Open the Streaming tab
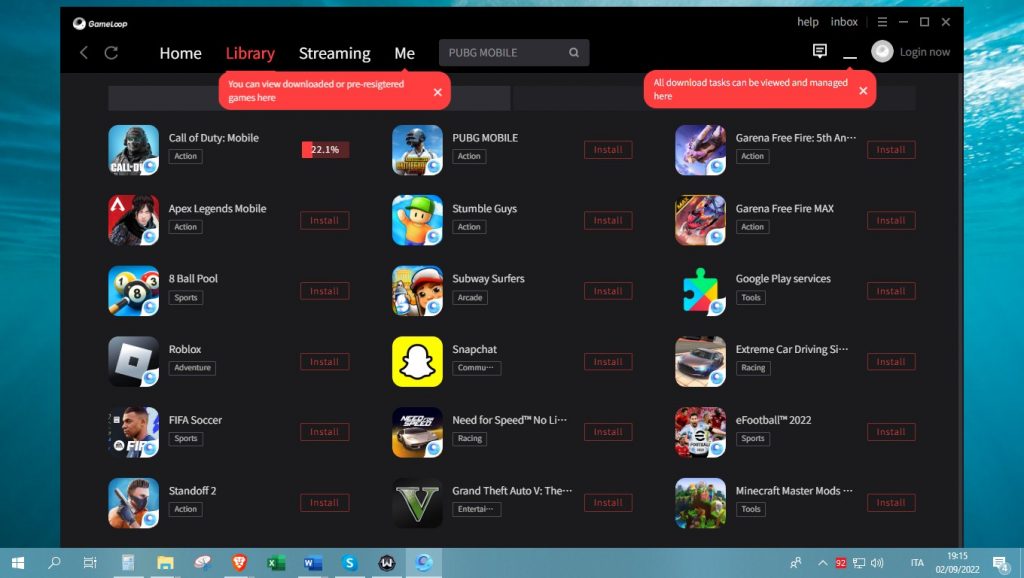 click(x=334, y=54)
